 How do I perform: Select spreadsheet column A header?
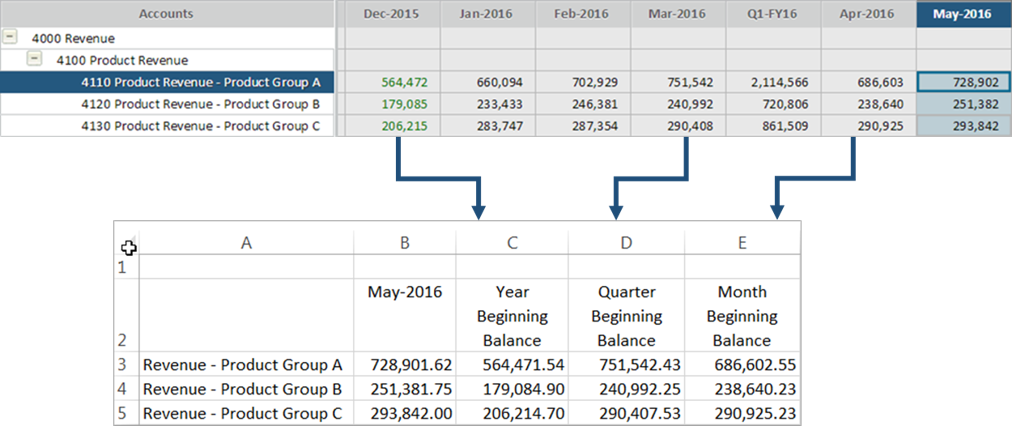tap(246, 241)
